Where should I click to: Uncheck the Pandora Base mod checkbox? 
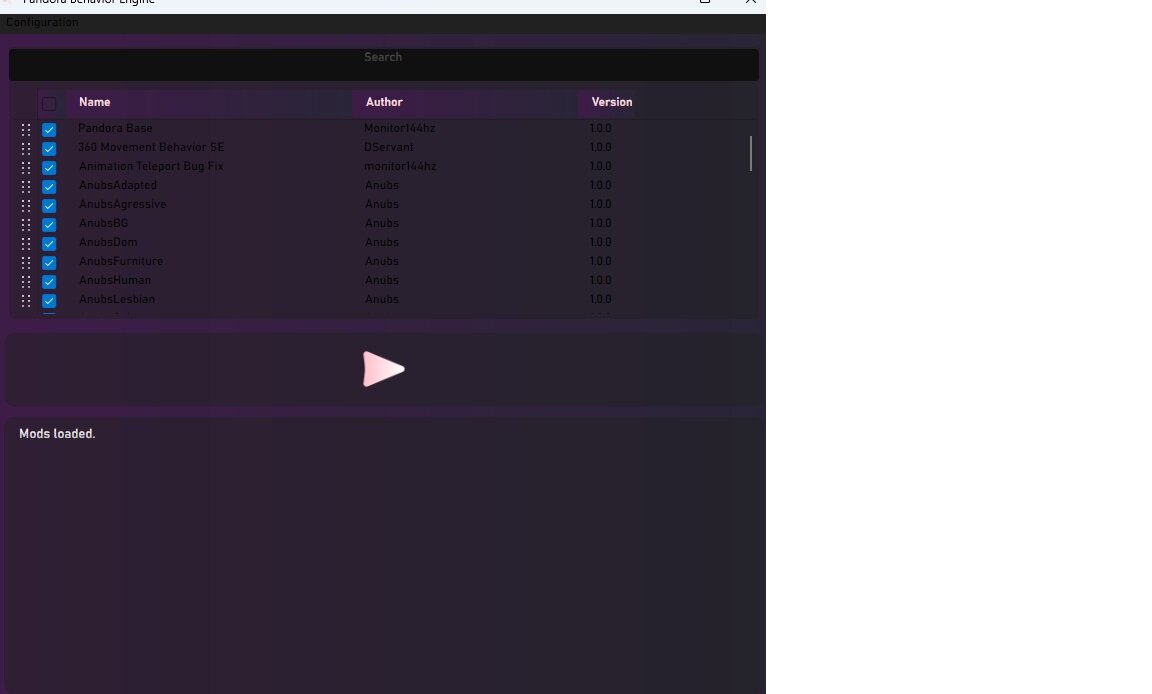pyautogui.click(x=49, y=130)
